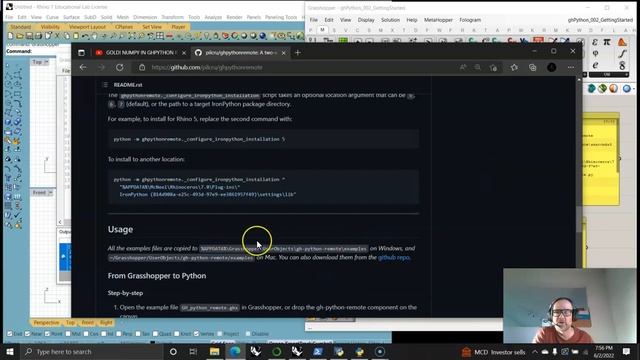Click the Windows taskbar search box

[x=91, y=351]
